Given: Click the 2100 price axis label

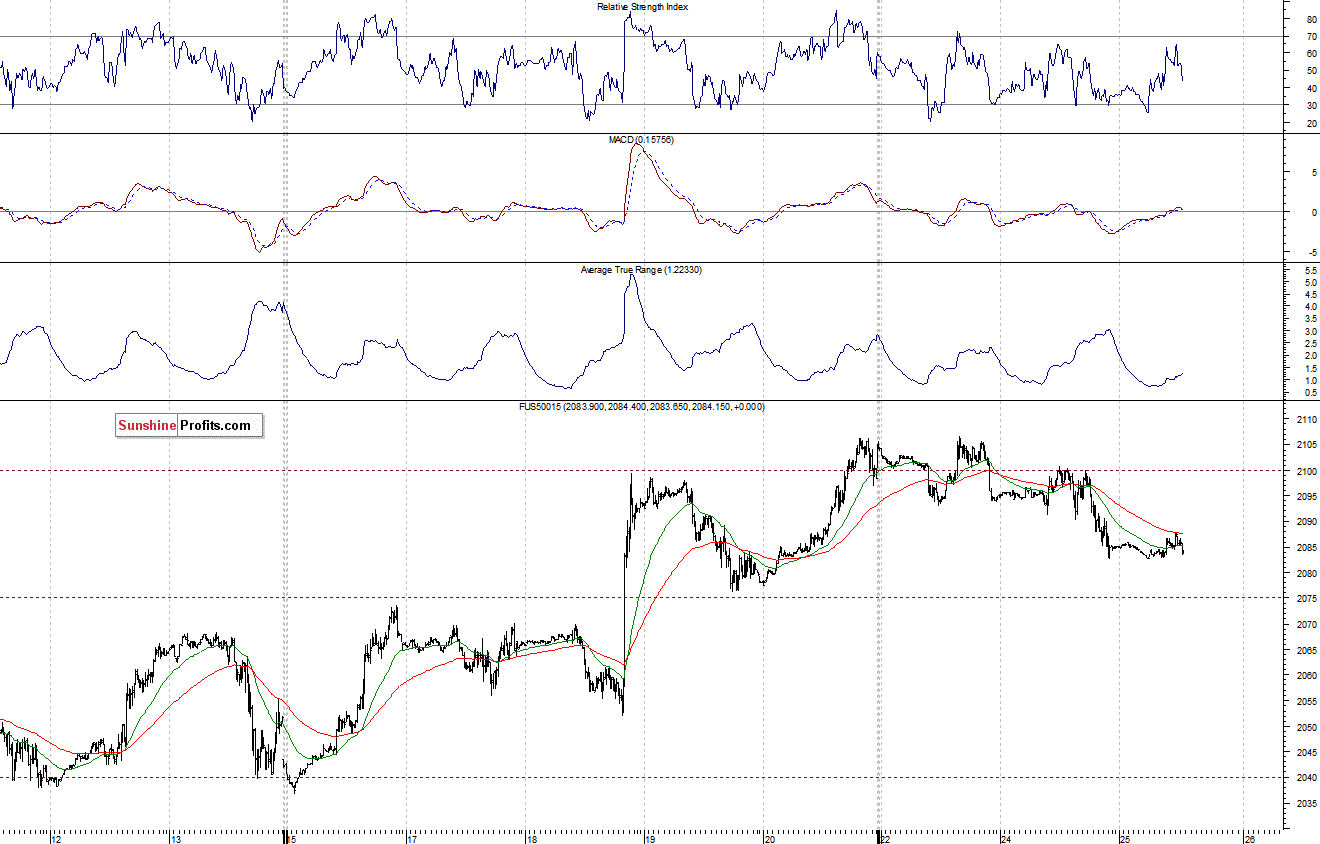Looking at the screenshot, I should click(x=1307, y=471).
